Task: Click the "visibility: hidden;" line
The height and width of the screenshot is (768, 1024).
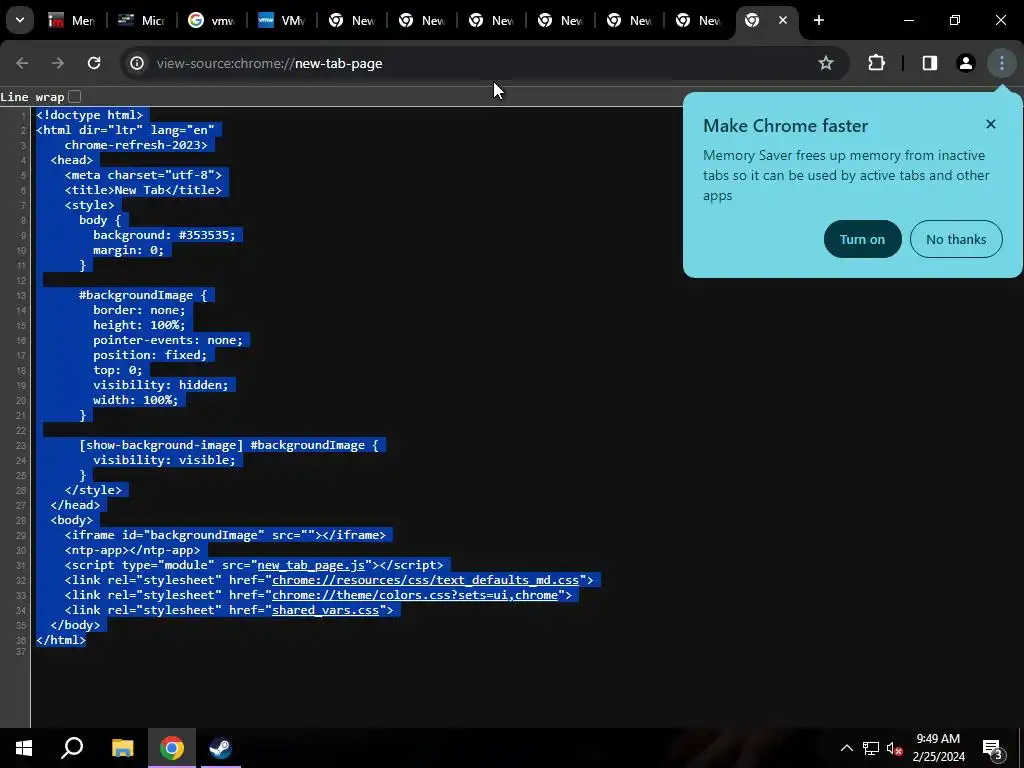Action: point(161,385)
